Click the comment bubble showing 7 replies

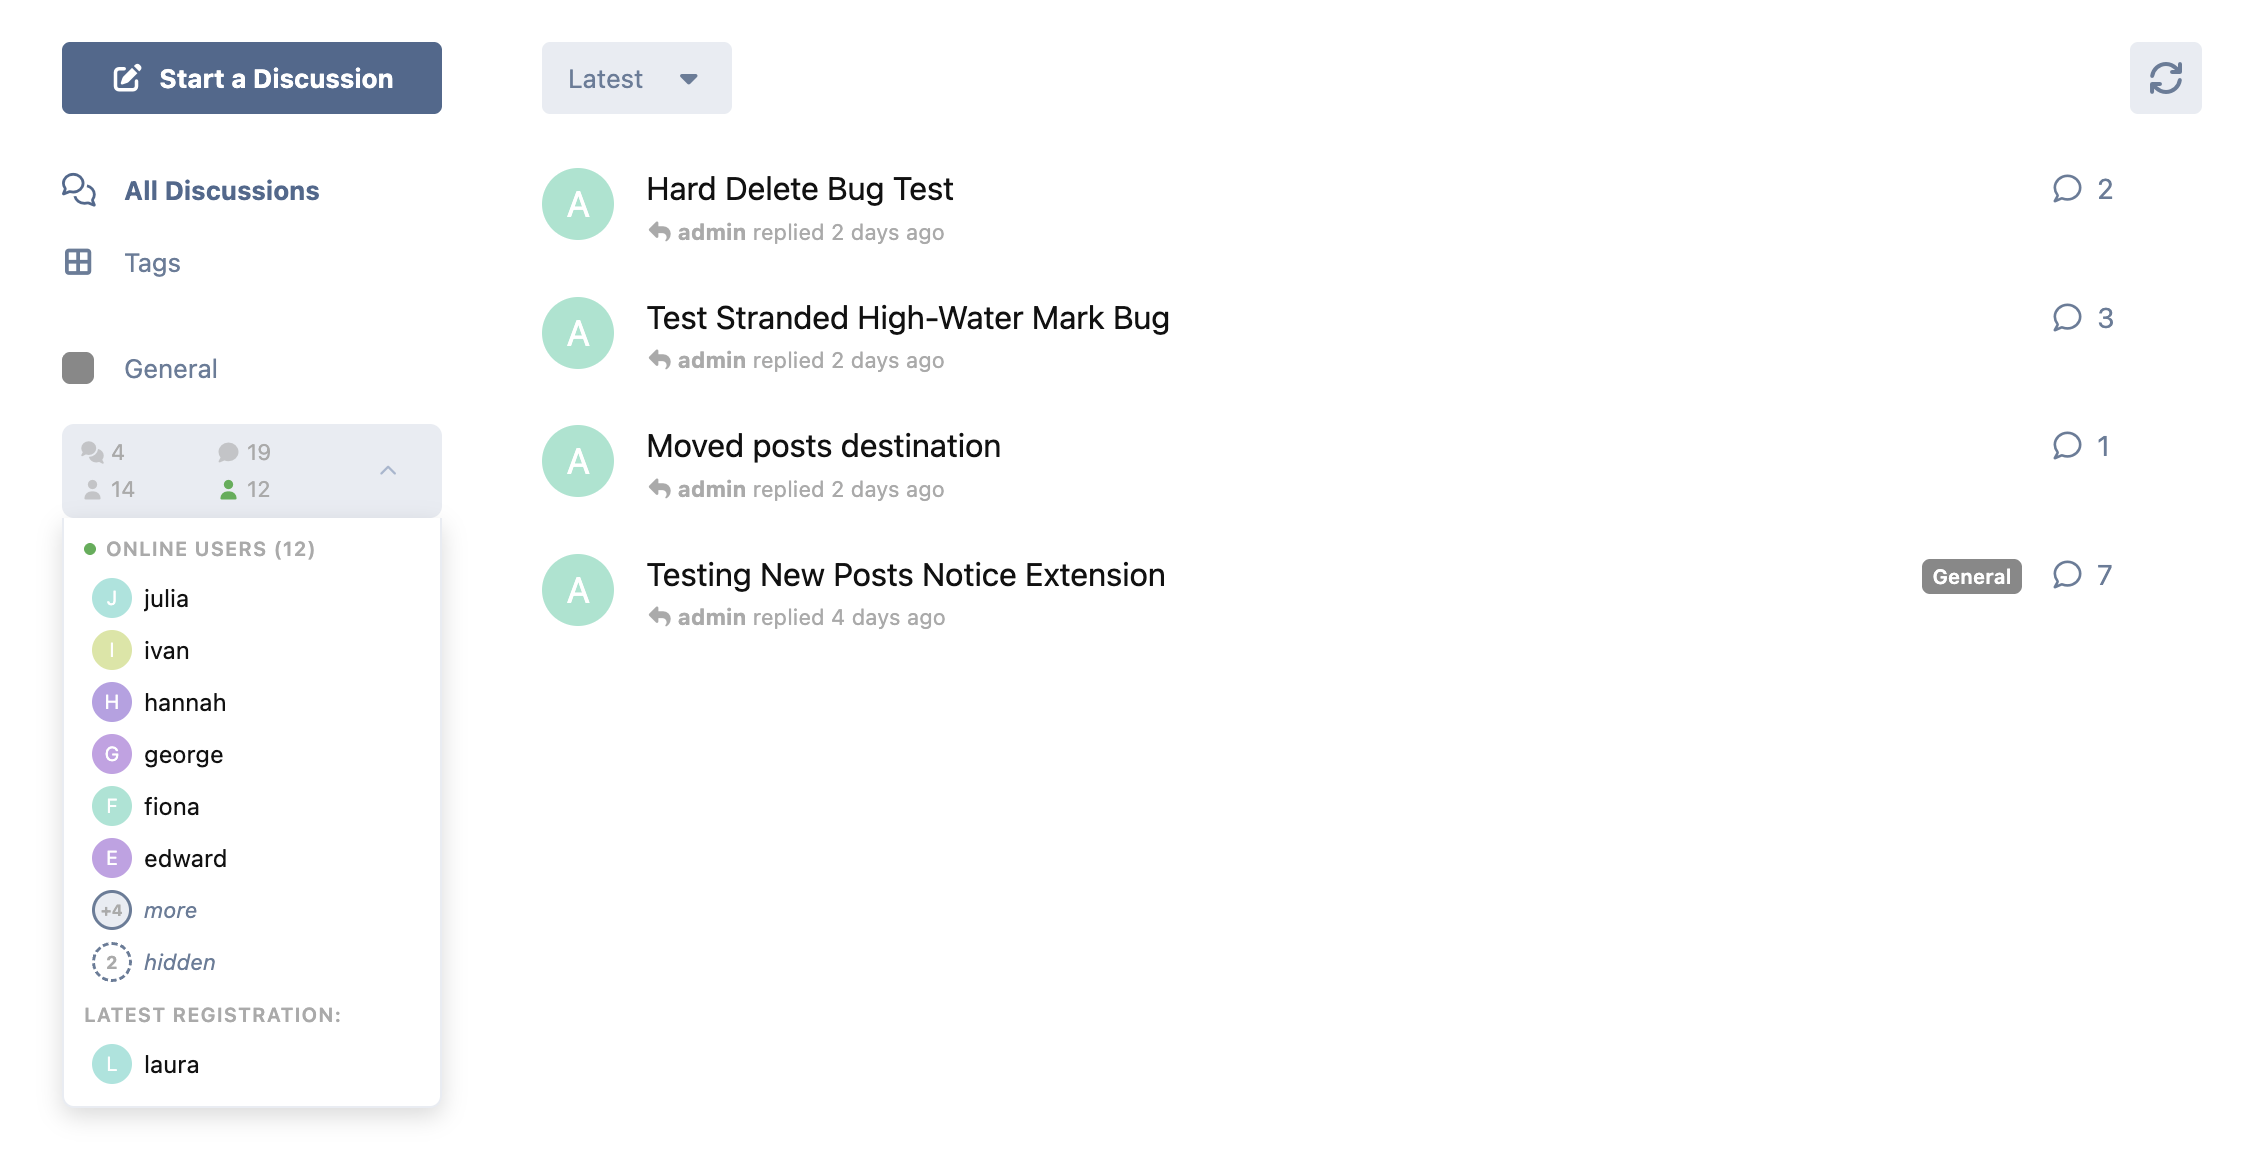[x=2066, y=575]
